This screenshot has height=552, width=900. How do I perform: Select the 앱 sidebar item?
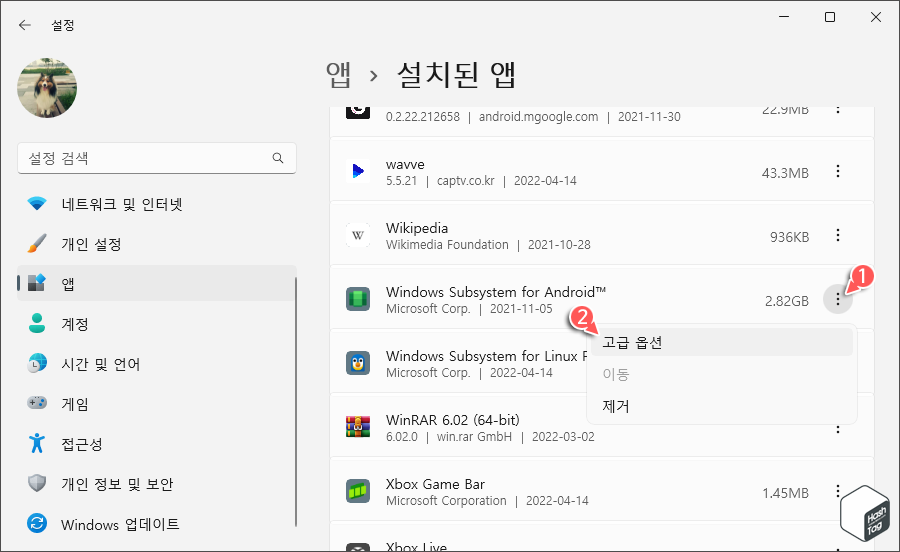pos(157,283)
